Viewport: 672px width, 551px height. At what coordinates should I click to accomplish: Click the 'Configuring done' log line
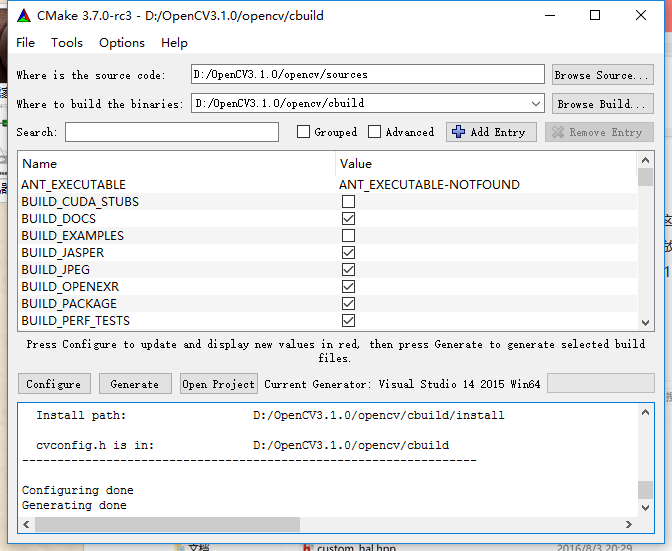78,490
